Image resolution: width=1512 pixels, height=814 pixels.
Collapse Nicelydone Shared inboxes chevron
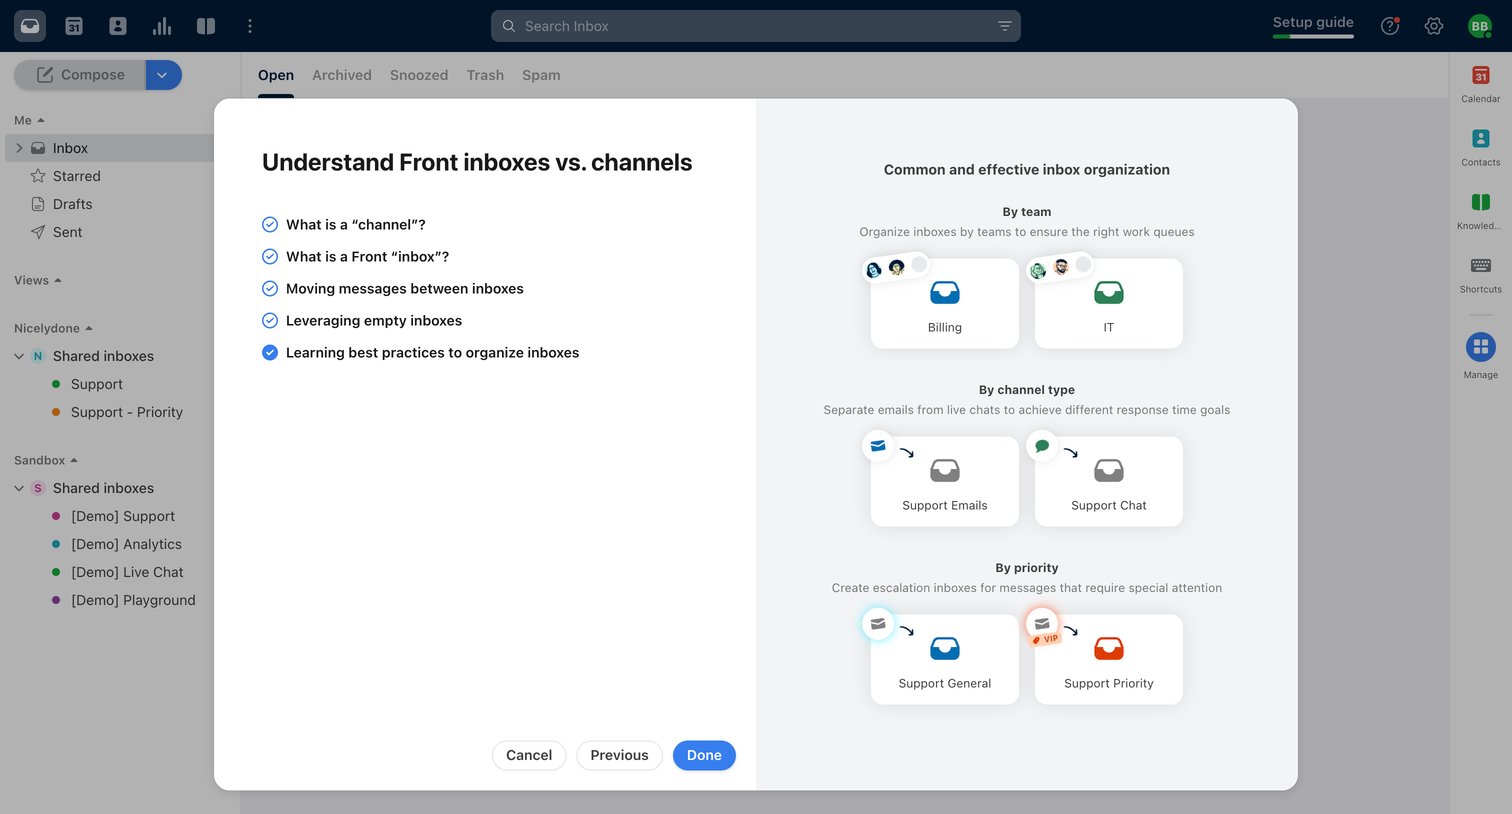19,356
